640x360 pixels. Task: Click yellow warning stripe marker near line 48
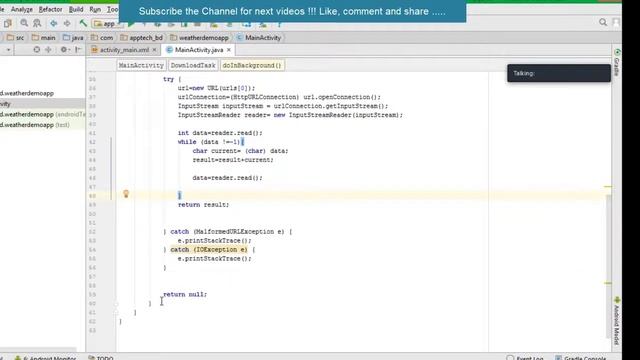(608, 187)
